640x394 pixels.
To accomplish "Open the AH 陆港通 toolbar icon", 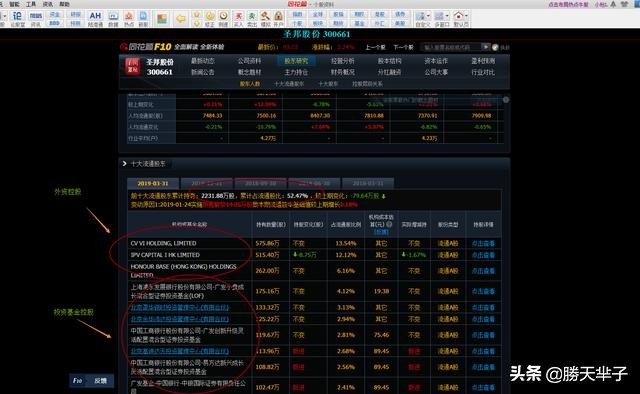I will (95, 18).
